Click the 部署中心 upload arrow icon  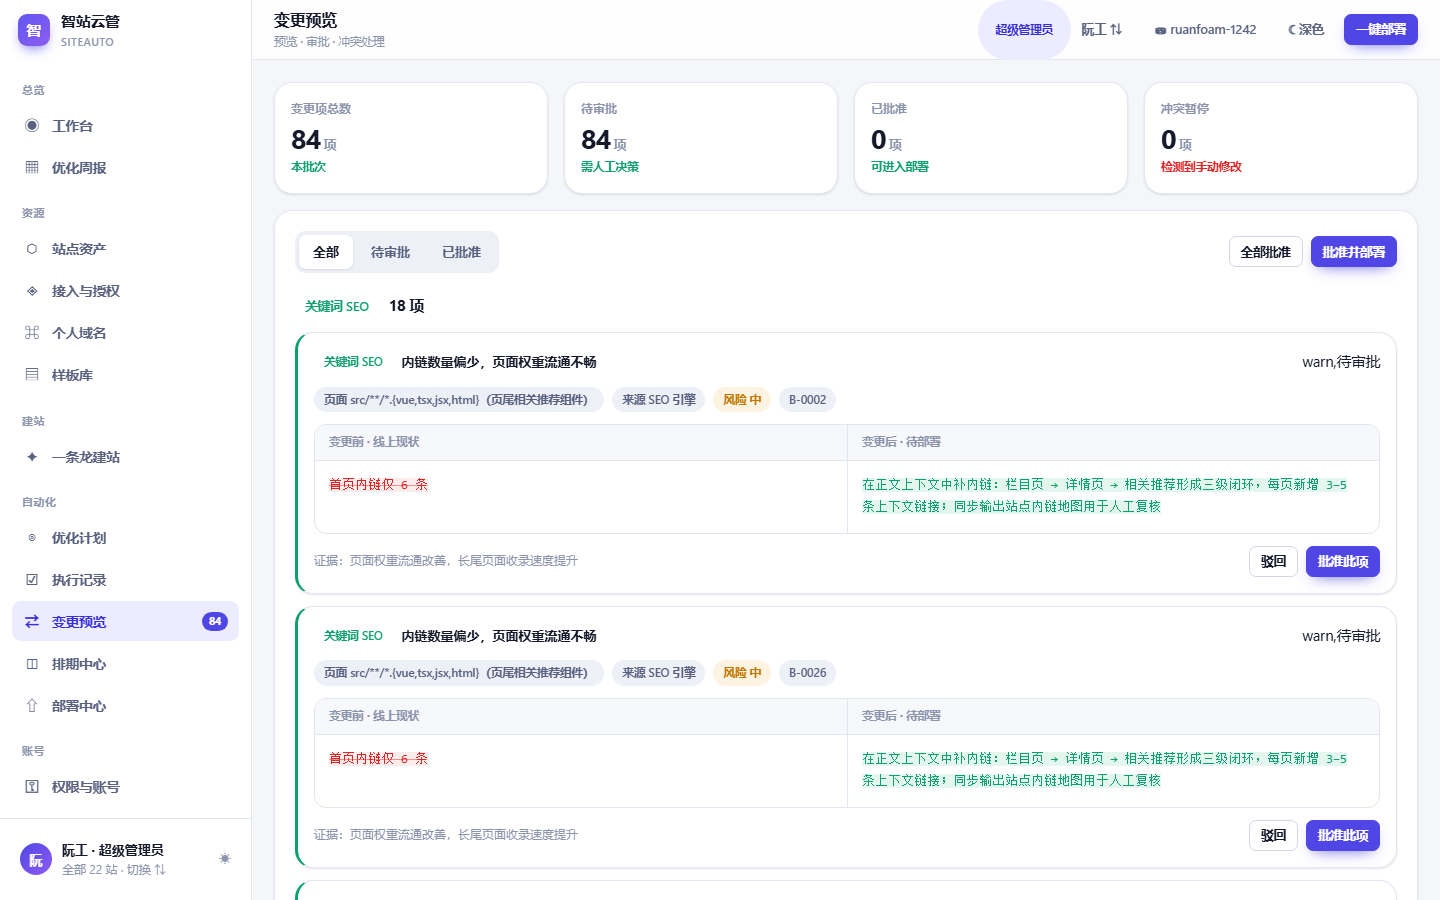[x=32, y=706]
